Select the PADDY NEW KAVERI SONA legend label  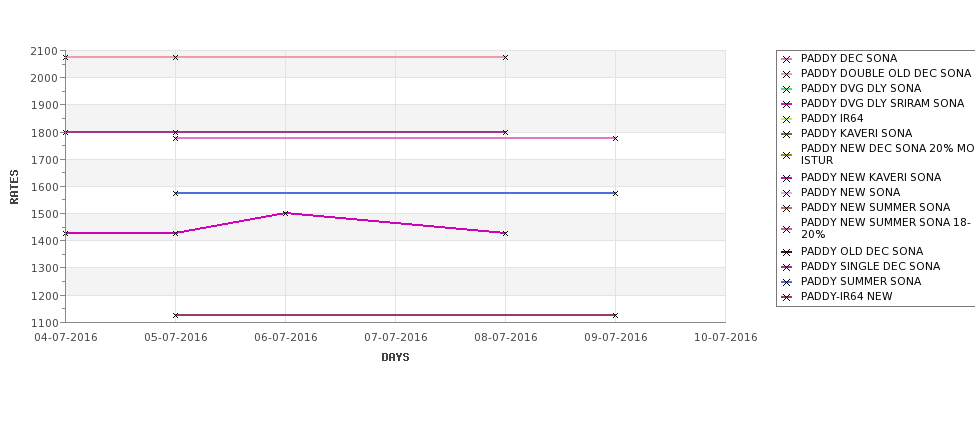[x=871, y=177]
